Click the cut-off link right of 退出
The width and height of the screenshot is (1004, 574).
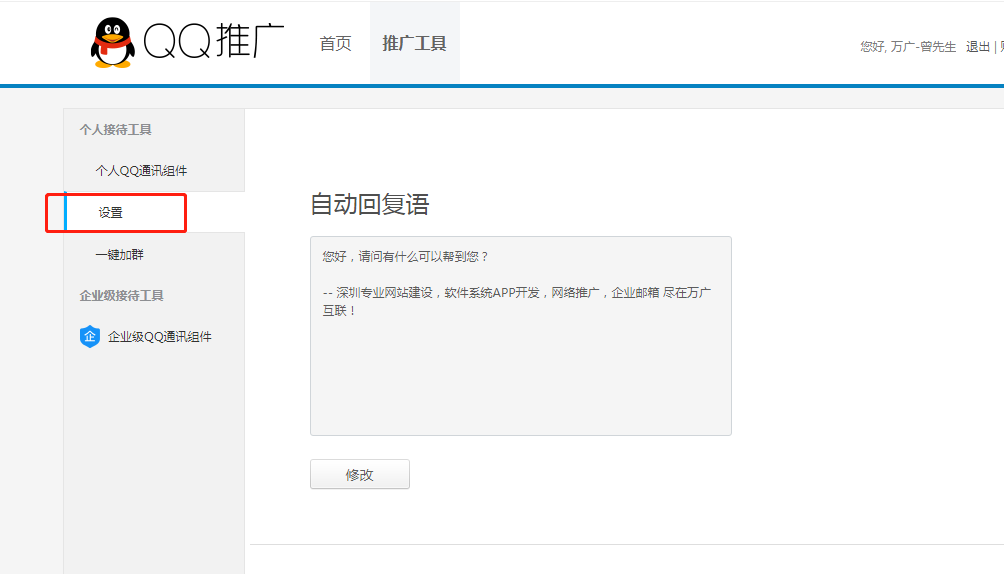(999, 47)
